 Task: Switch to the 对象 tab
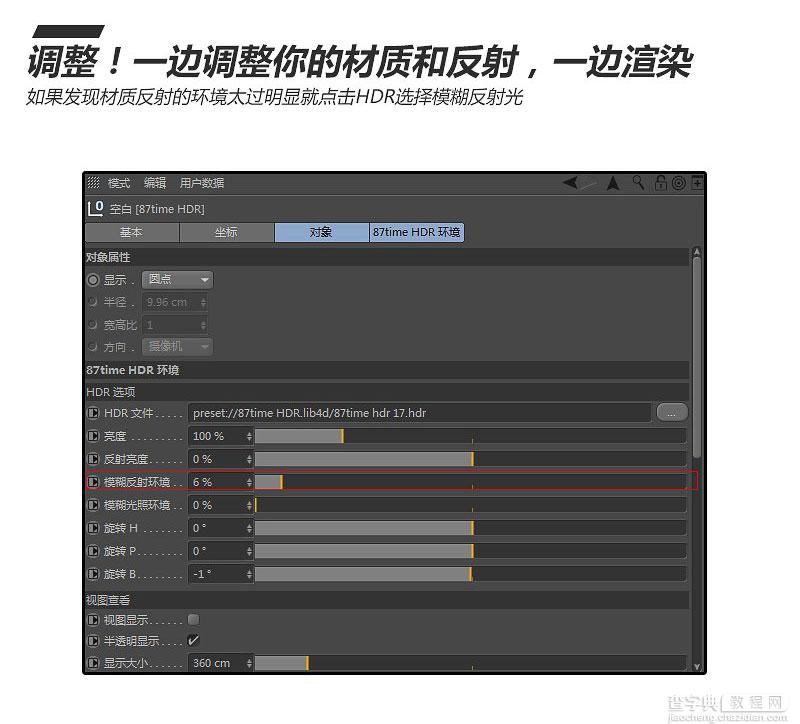(x=321, y=232)
